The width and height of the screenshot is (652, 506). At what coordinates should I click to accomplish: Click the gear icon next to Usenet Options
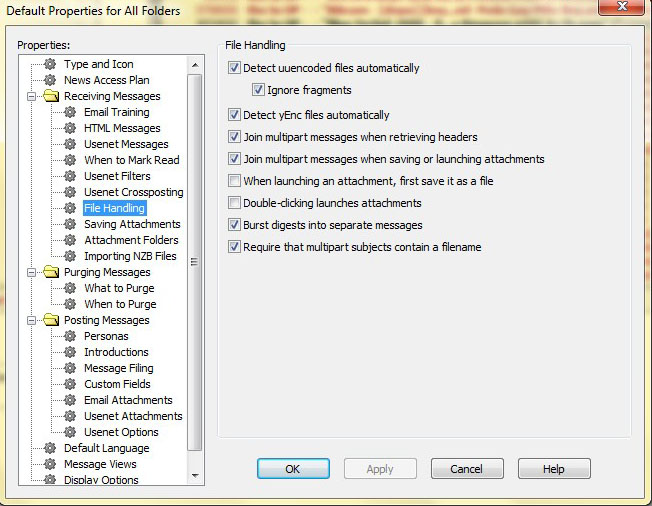click(x=70, y=432)
